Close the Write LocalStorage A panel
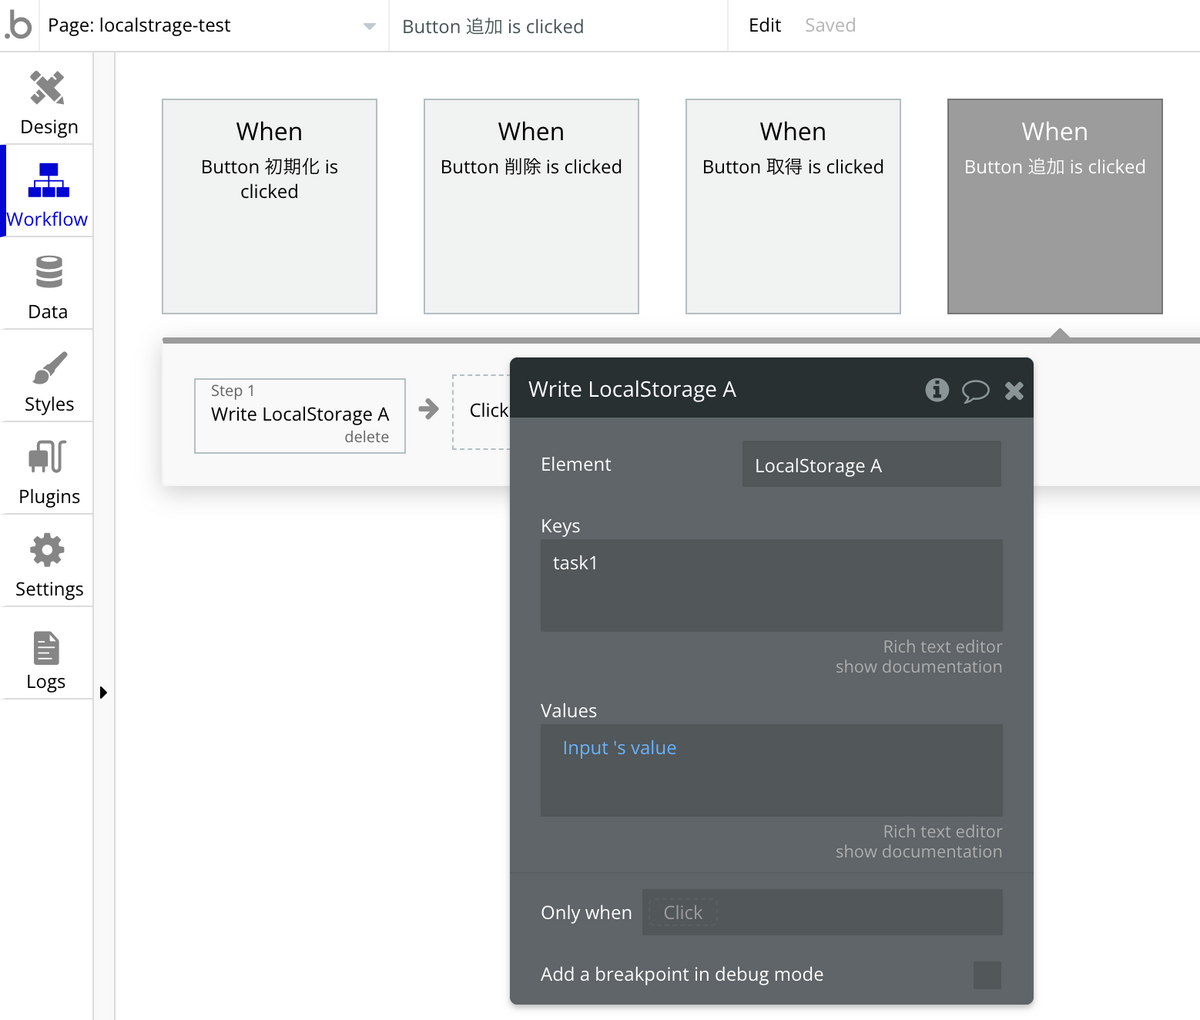Viewport: 1200px width, 1020px height. tap(1014, 391)
